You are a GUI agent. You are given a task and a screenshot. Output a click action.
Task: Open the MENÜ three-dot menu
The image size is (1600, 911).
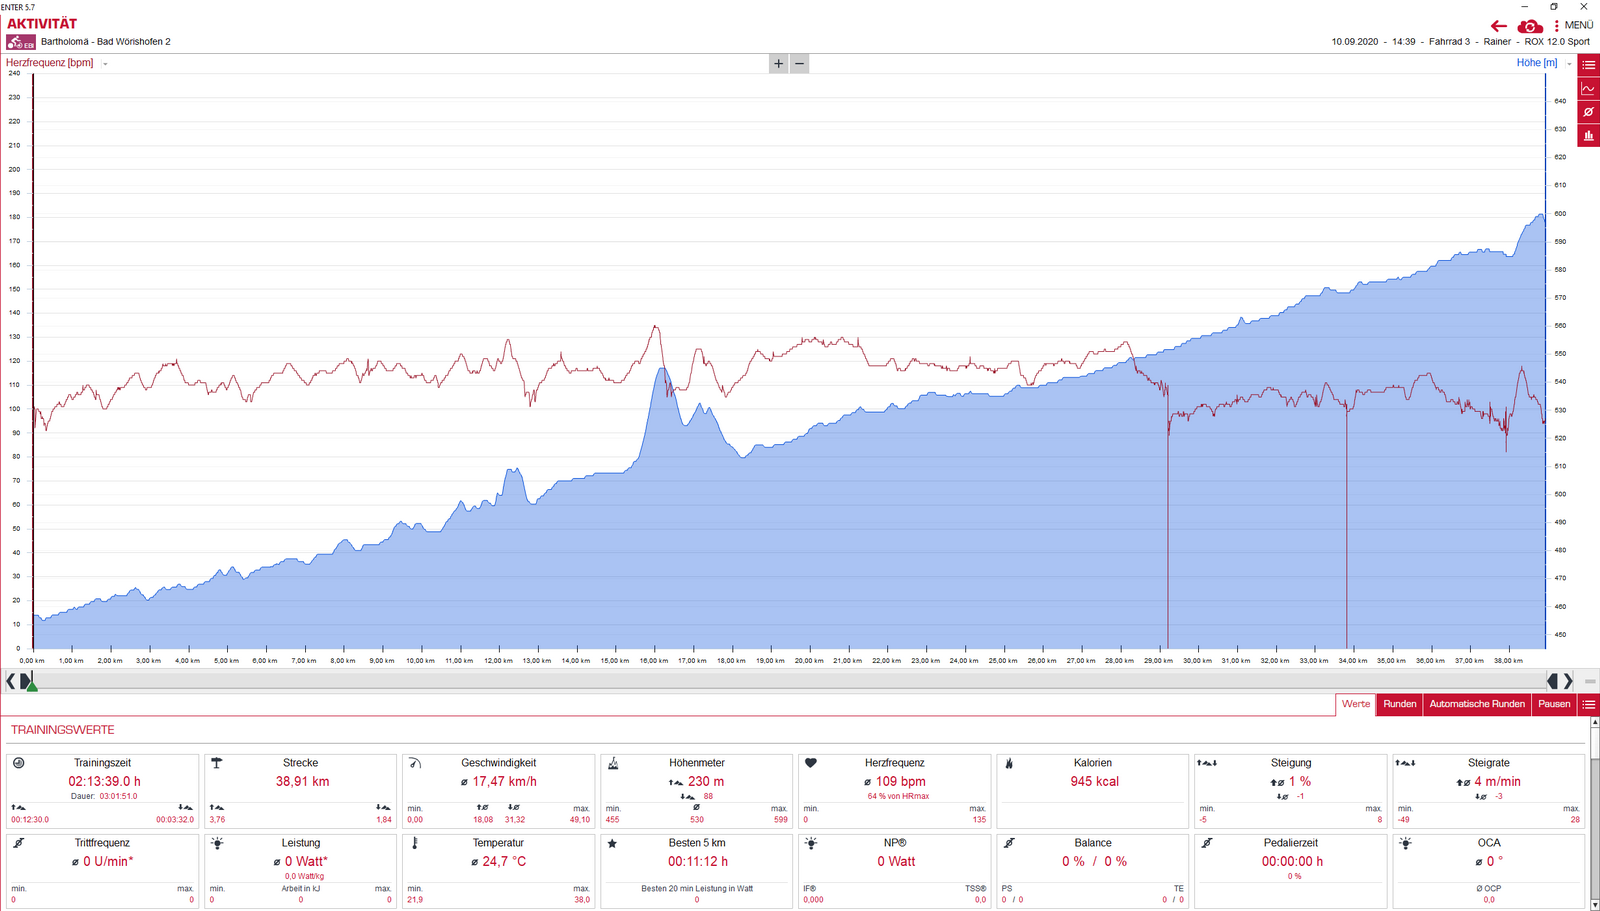tap(1573, 25)
